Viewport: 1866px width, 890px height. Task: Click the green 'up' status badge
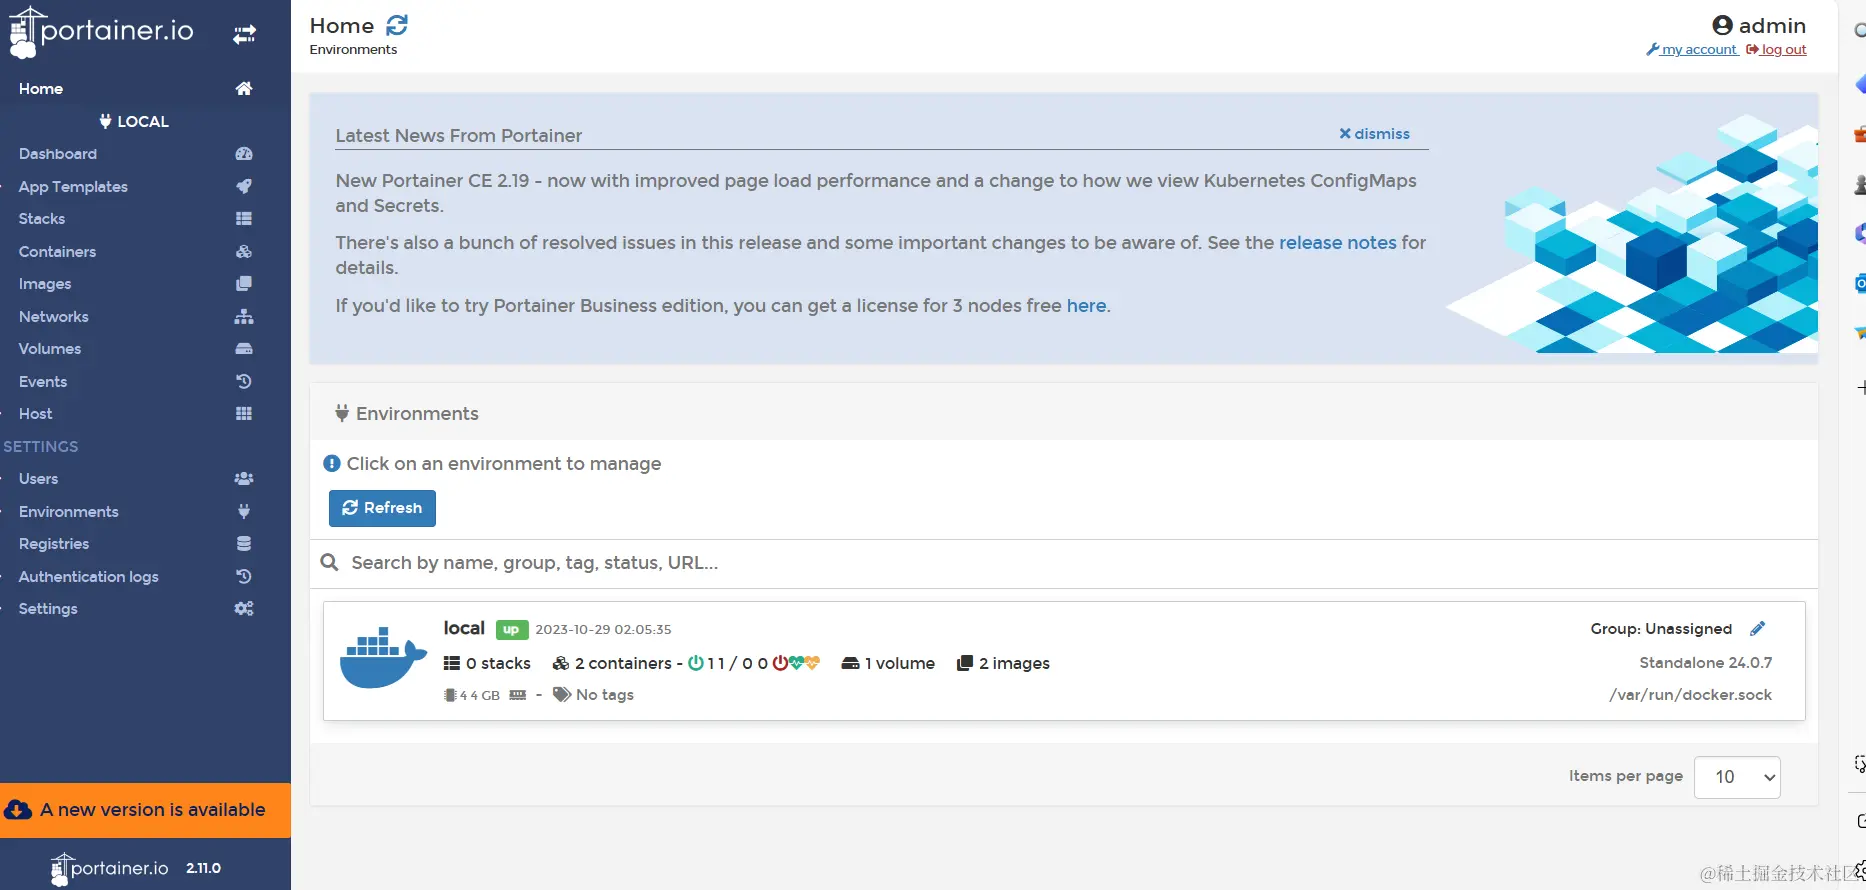[x=511, y=630]
